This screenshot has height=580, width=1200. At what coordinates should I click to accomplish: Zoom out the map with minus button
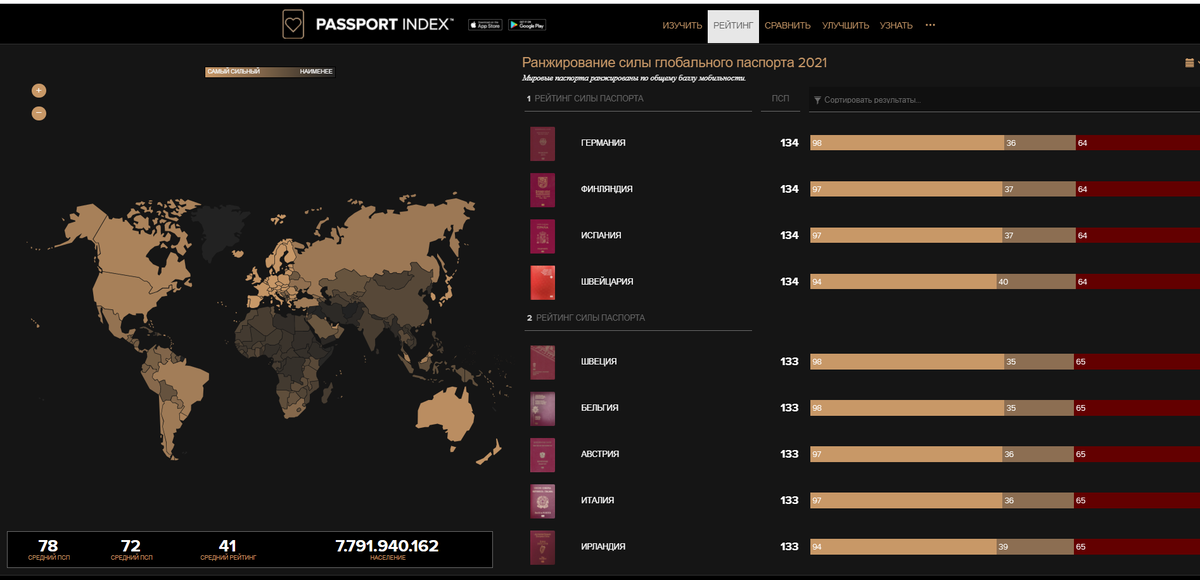coord(39,113)
